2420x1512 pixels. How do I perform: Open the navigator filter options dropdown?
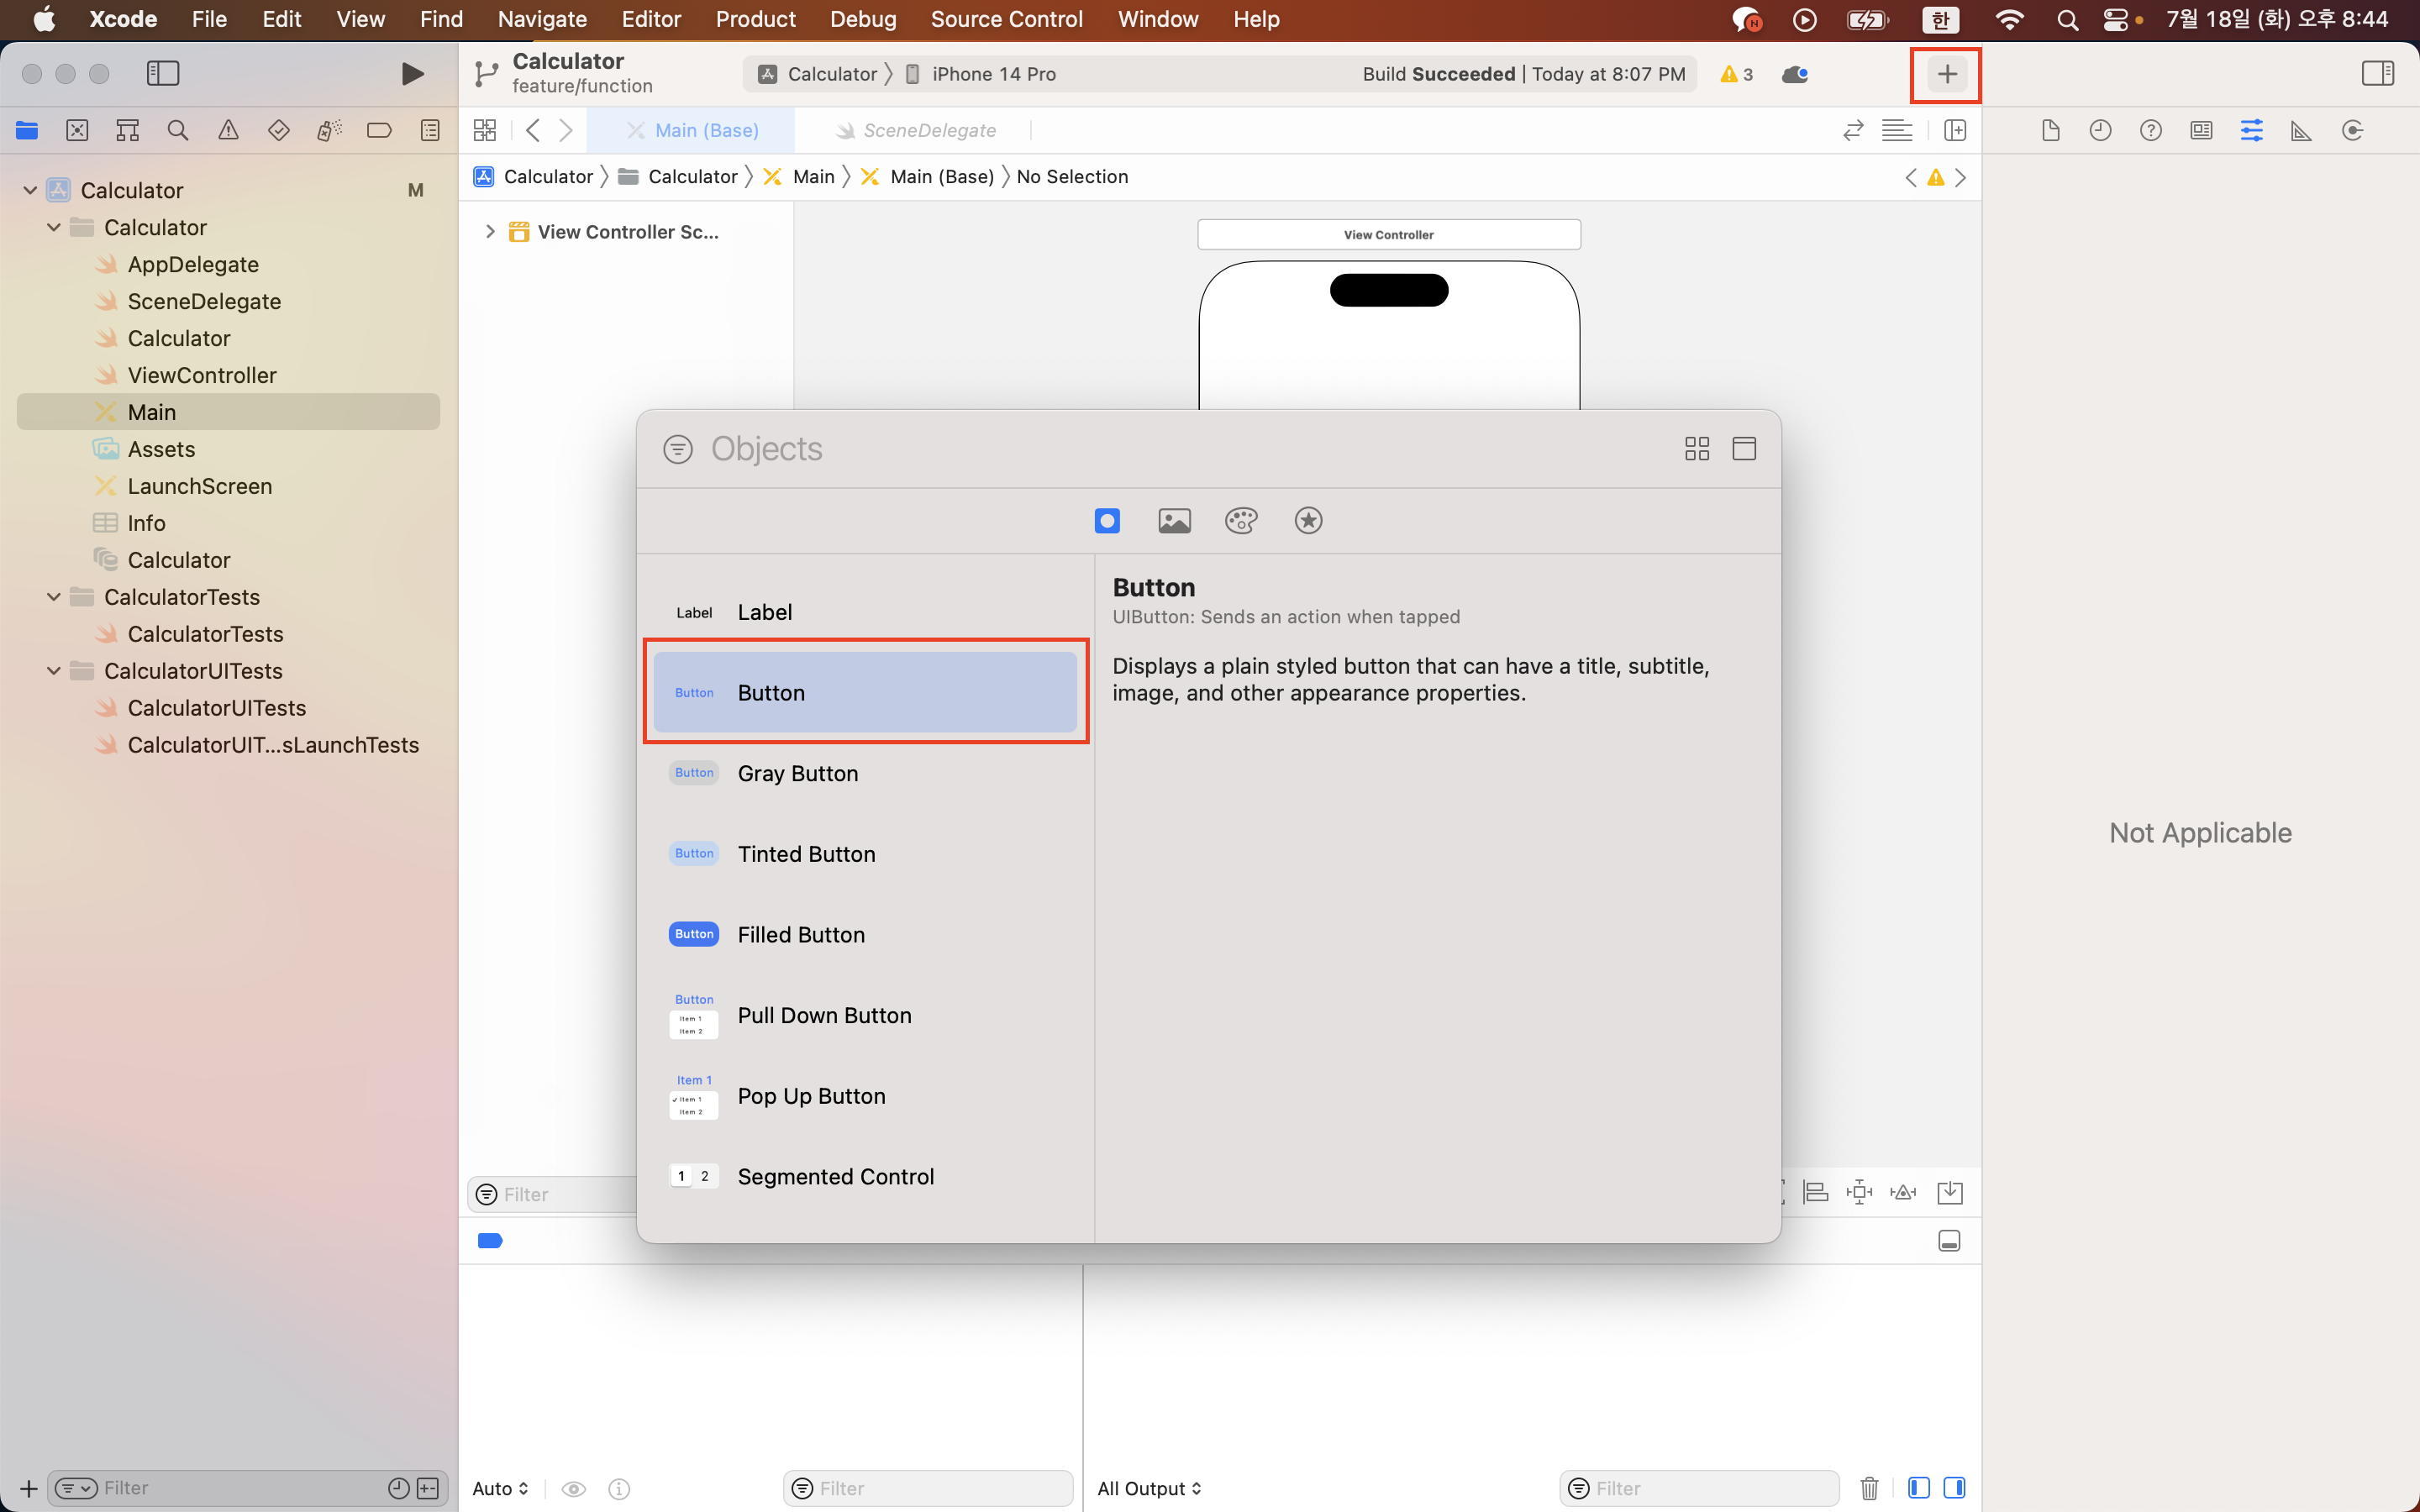point(76,1488)
